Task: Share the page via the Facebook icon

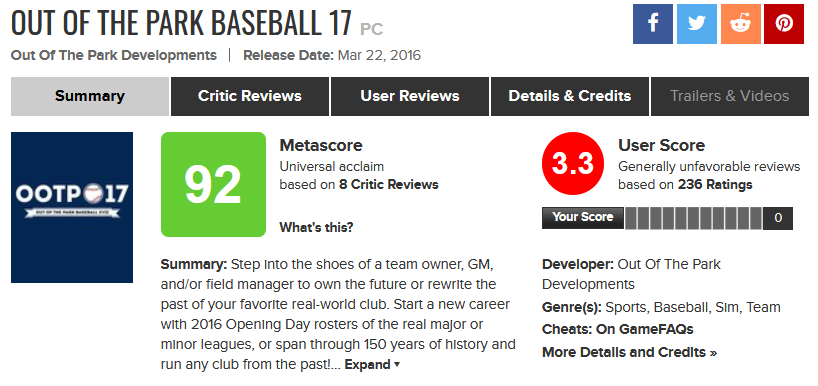Action: pyautogui.click(x=653, y=24)
